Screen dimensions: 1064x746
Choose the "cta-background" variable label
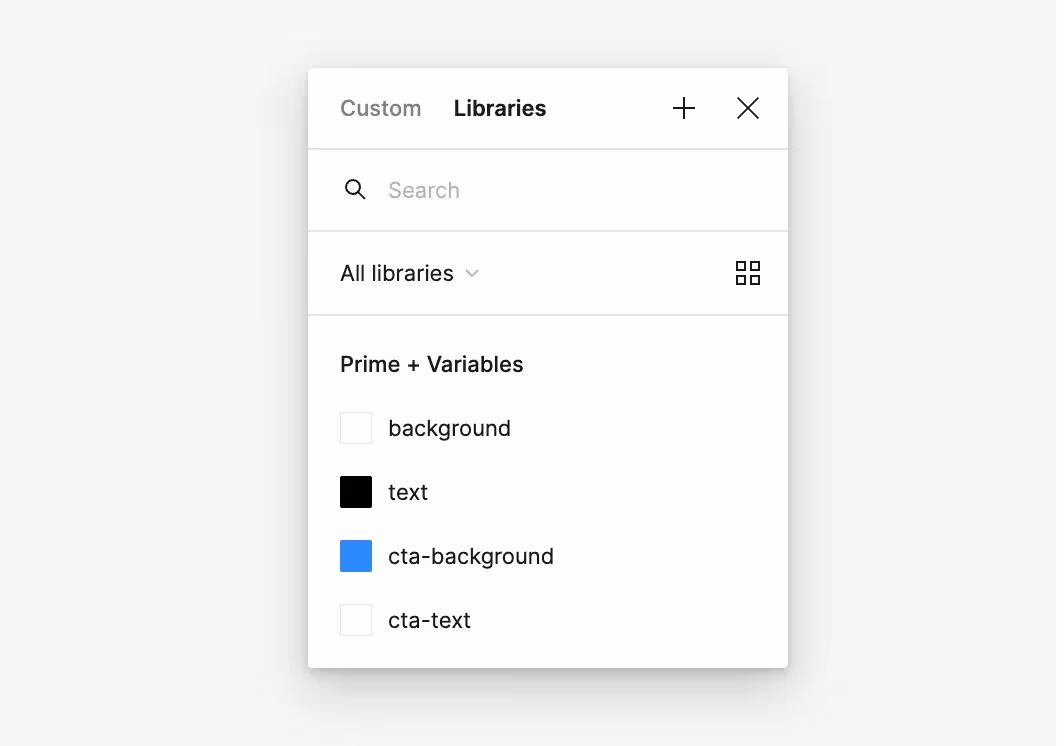470,556
